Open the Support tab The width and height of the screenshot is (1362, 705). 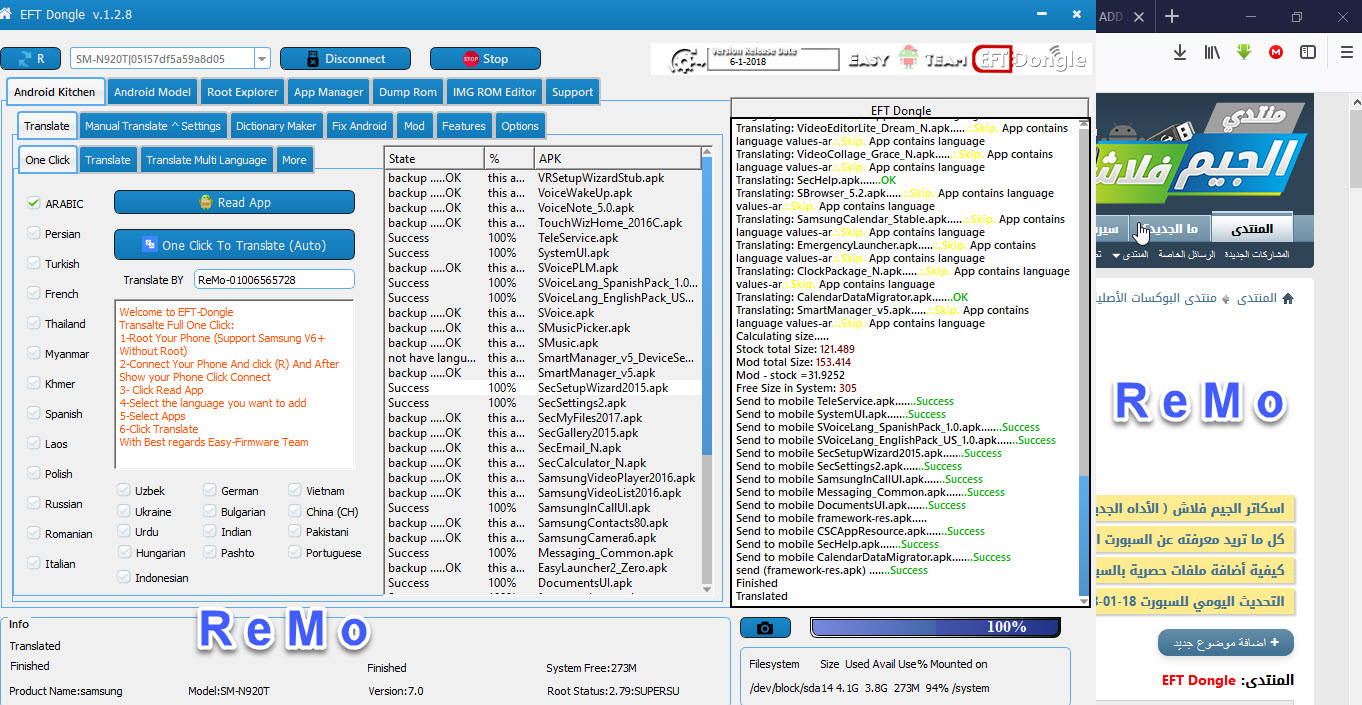[x=572, y=92]
